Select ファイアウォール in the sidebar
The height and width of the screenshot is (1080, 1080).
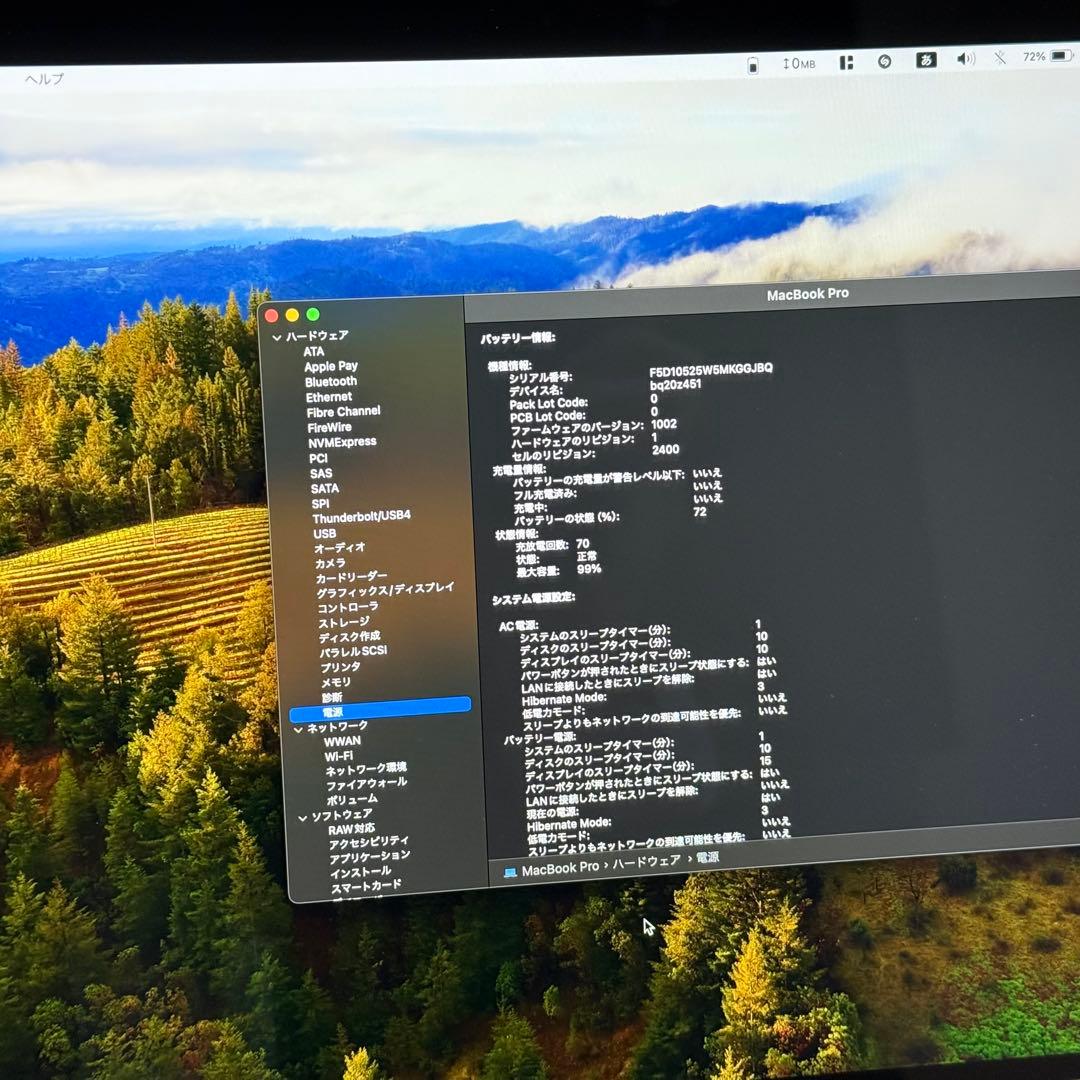point(366,785)
